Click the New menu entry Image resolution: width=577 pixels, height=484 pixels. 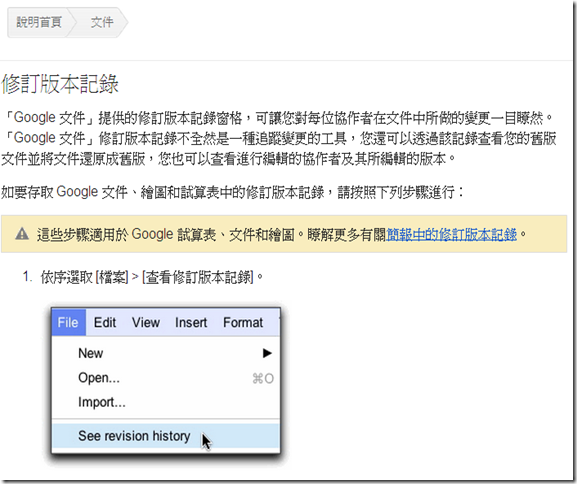pyautogui.click(x=166, y=353)
